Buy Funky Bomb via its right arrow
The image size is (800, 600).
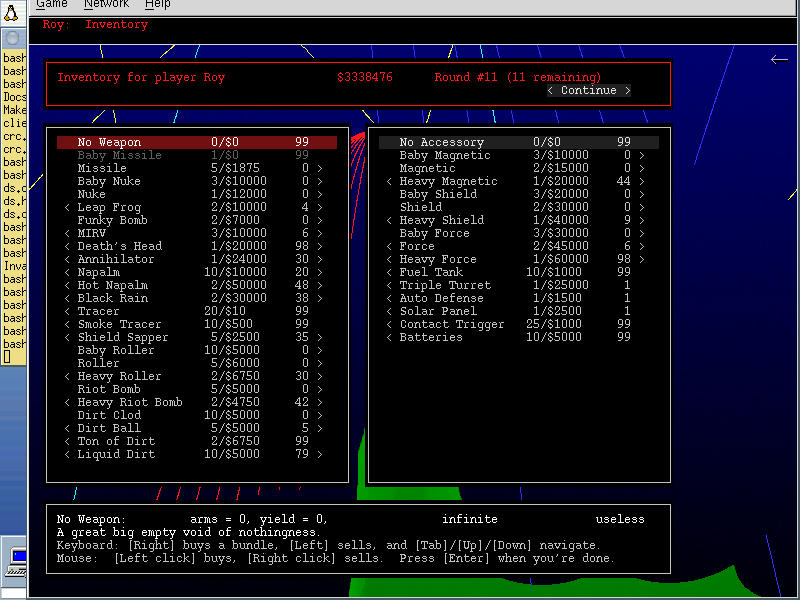320,220
